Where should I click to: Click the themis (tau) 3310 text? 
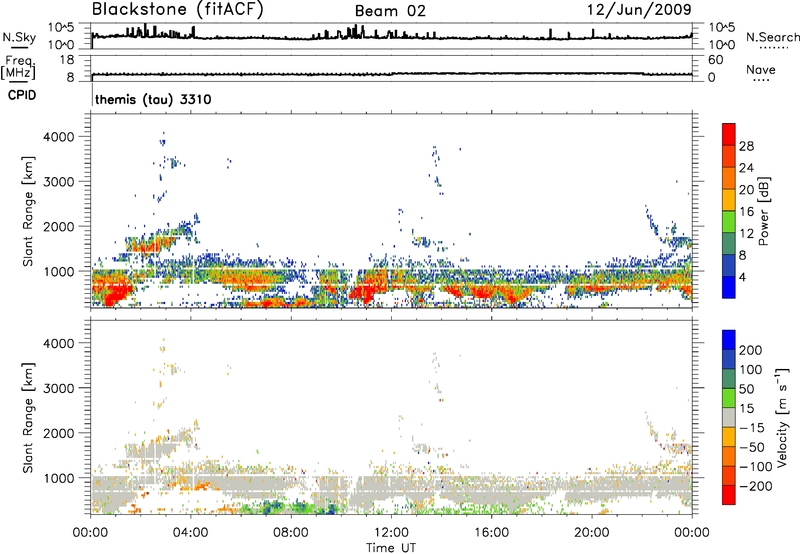(x=153, y=99)
